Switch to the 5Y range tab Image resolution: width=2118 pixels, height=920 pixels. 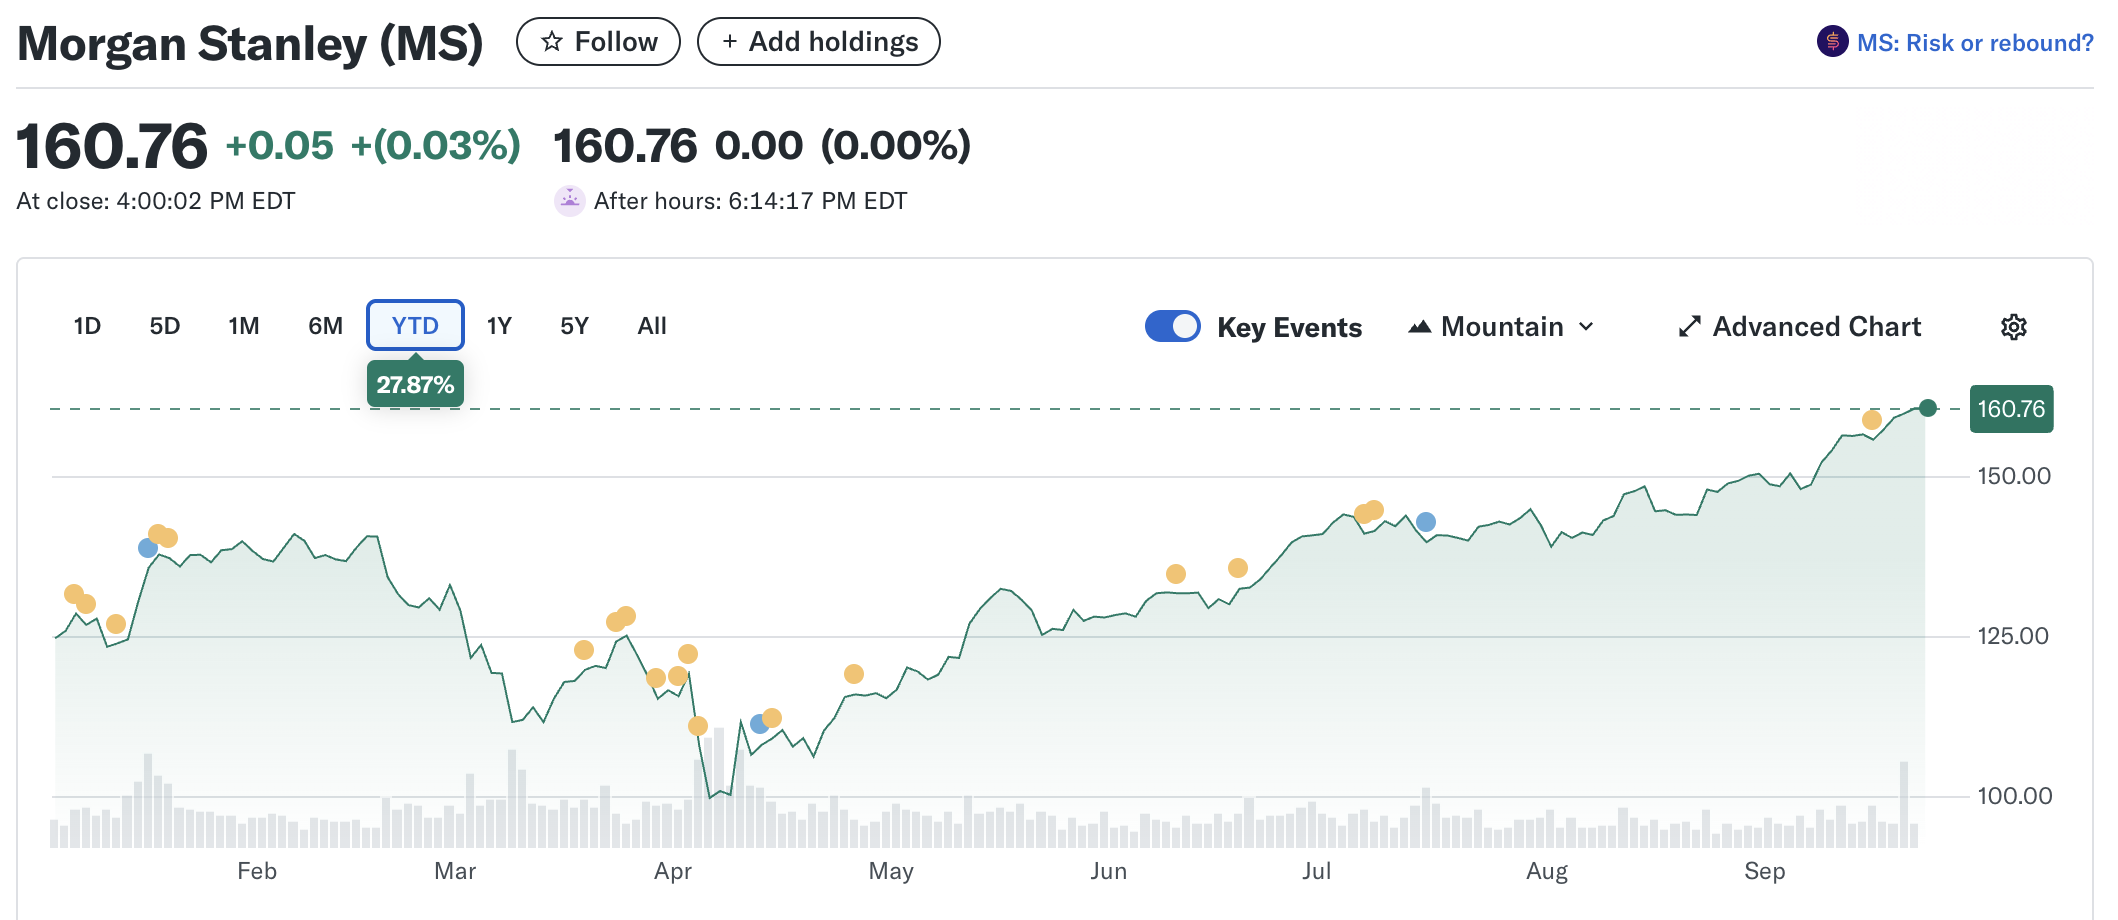574,326
